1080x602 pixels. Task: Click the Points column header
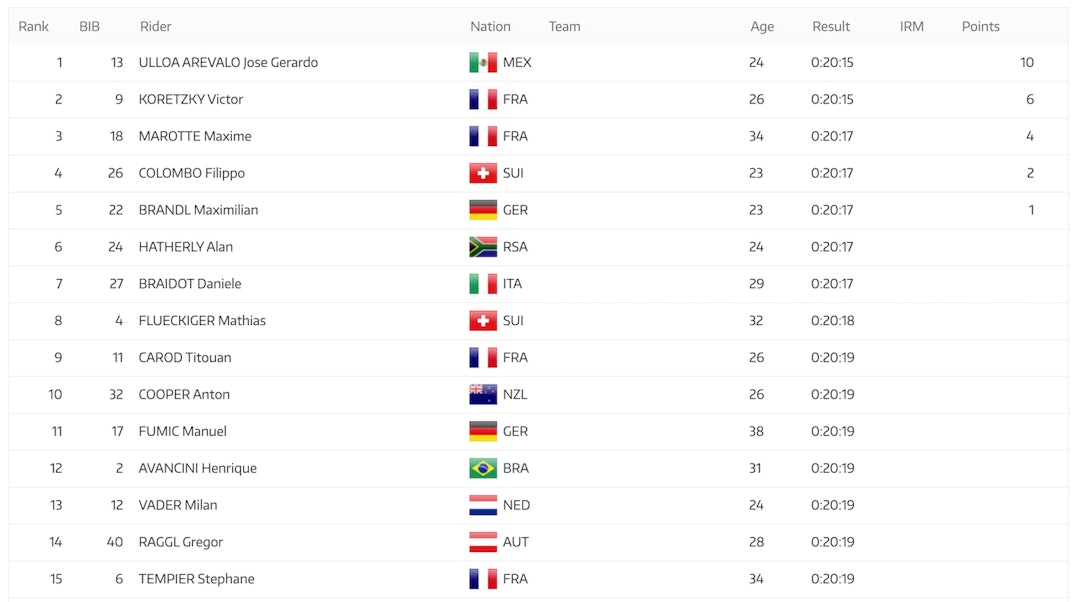[x=980, y=27]
